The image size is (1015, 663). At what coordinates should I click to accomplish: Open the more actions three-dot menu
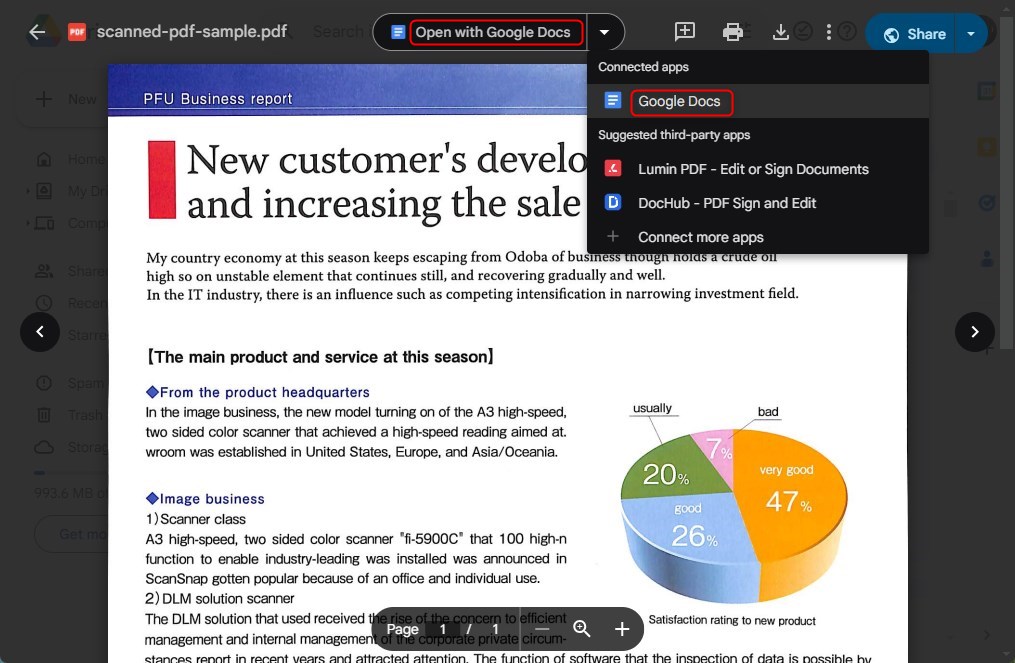(x=828, y=32)
